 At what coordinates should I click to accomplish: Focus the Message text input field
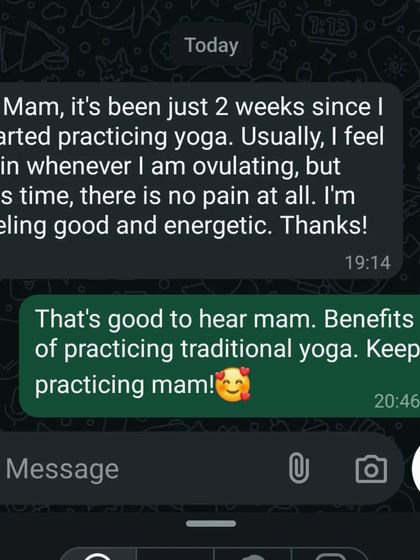(x=143, y=469)
